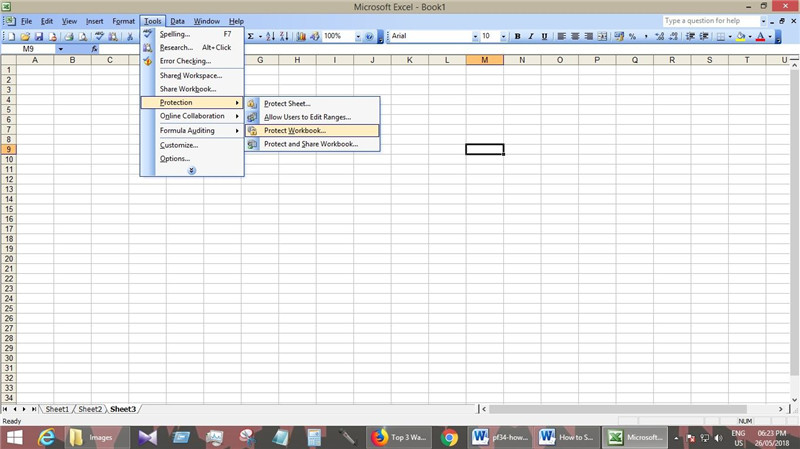Click the Increase Decimal icon
Viewport: 800px width, 449px height.
click(660, 36)
